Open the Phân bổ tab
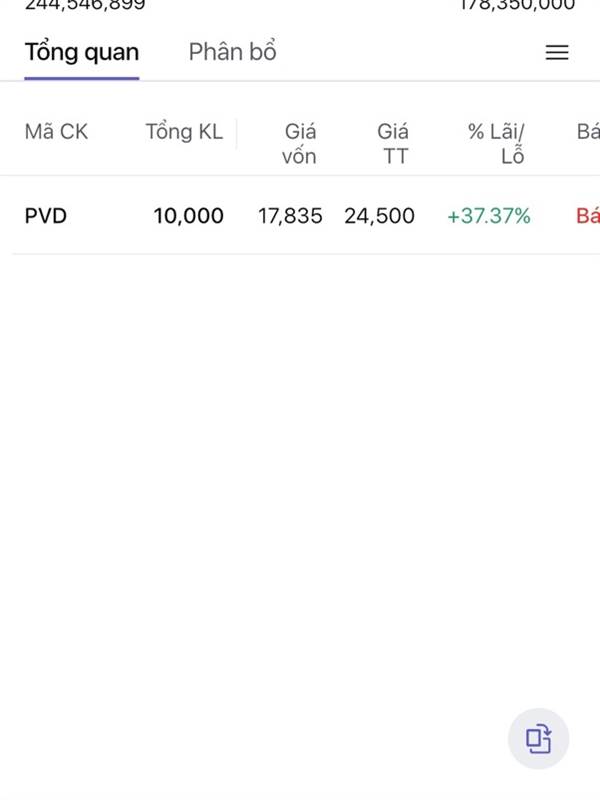The image size is (600, 800). (232, 52)
